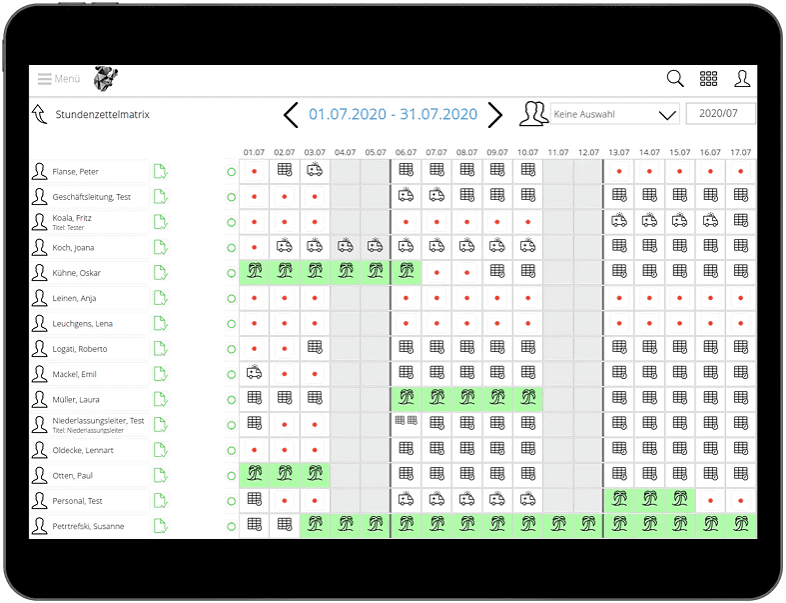Open document icon for Otten, Paul
The height and width of the screenshot is (603, 786).
pyautogui.click(x=160, y=475)
